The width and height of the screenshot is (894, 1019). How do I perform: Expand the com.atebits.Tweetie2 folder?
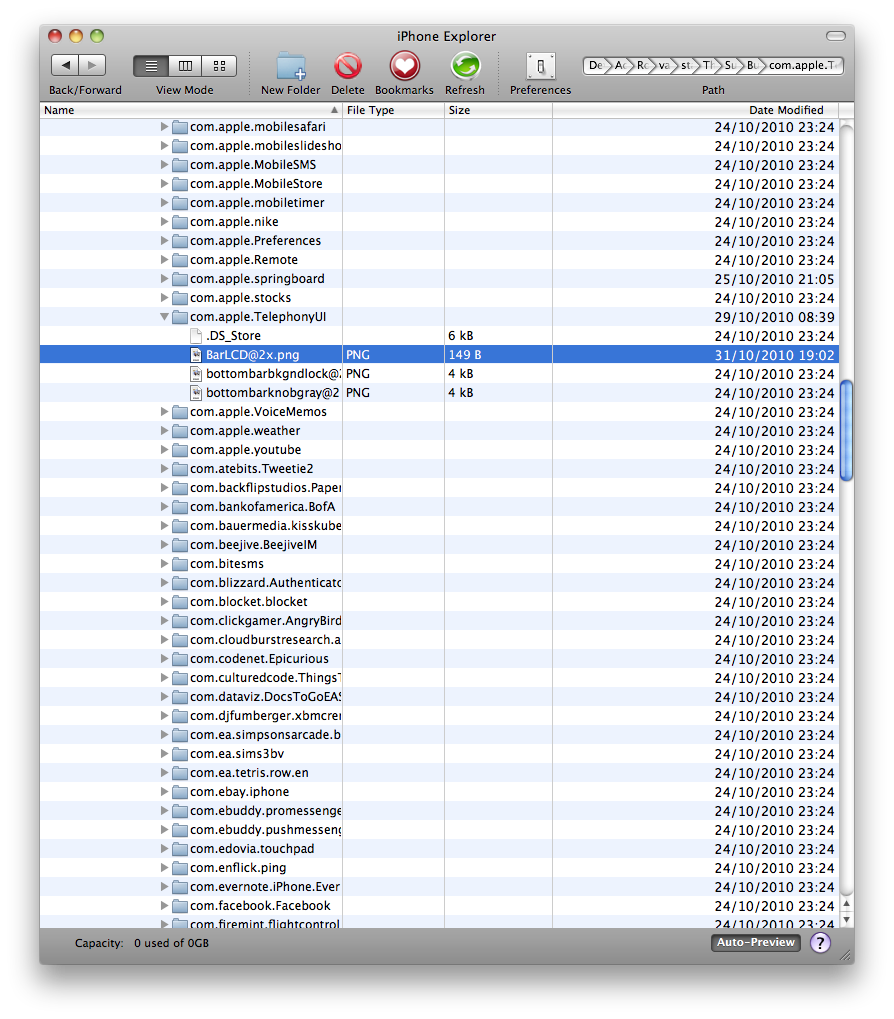(x=164, y=469)
